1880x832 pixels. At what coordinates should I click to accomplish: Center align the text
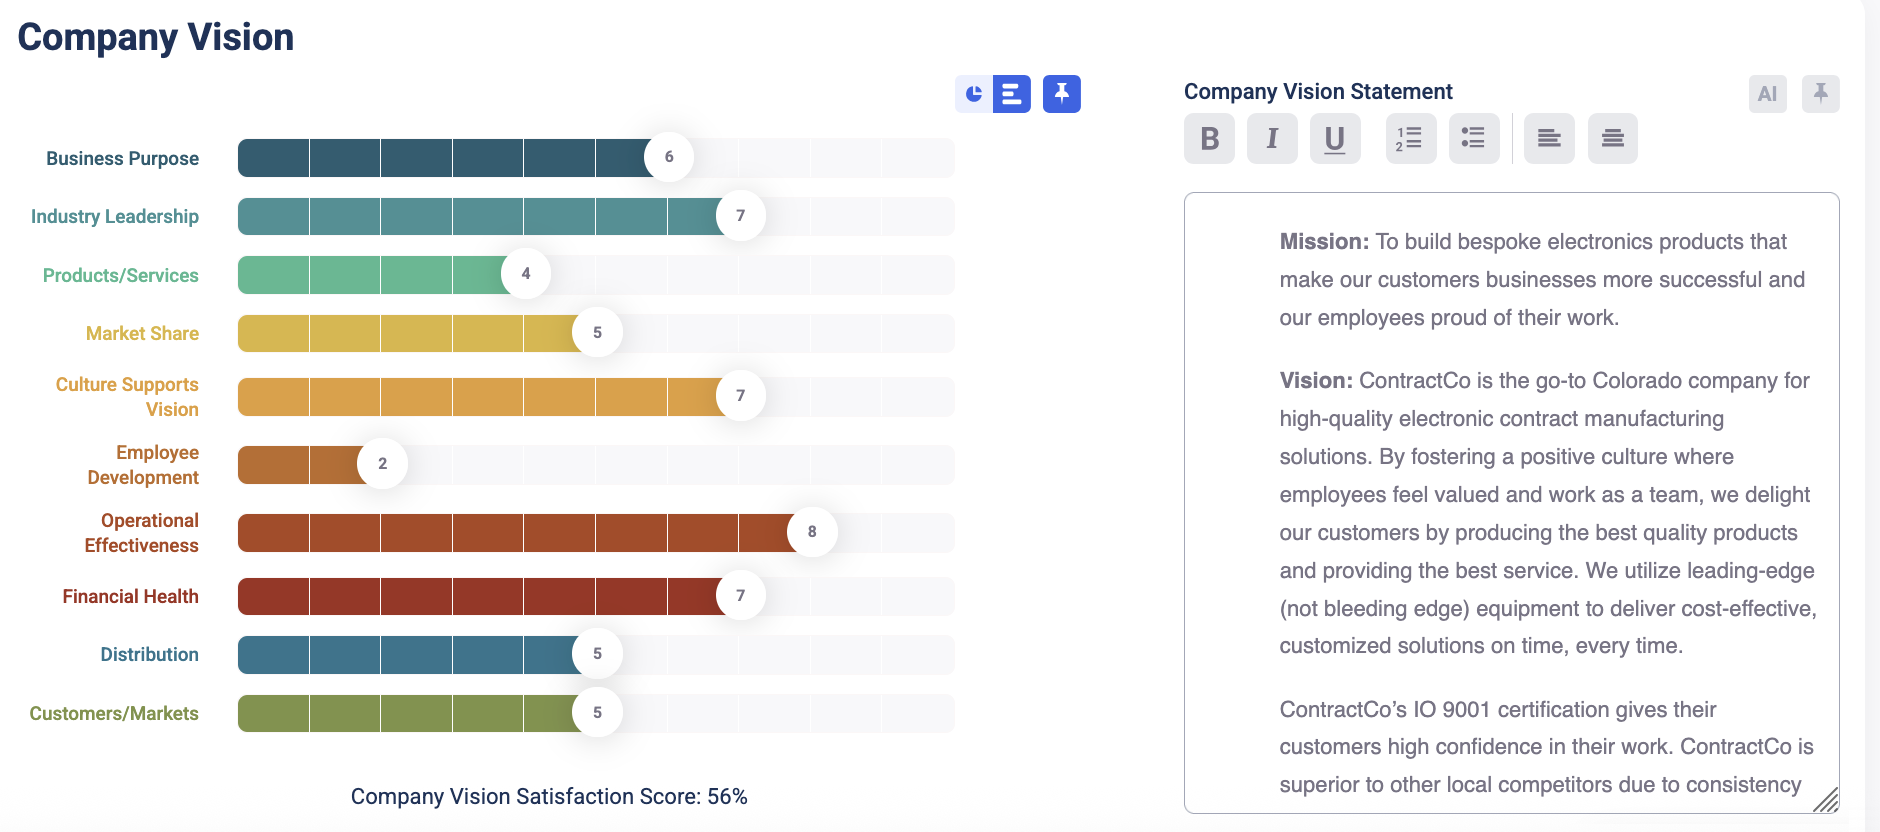1612,138
